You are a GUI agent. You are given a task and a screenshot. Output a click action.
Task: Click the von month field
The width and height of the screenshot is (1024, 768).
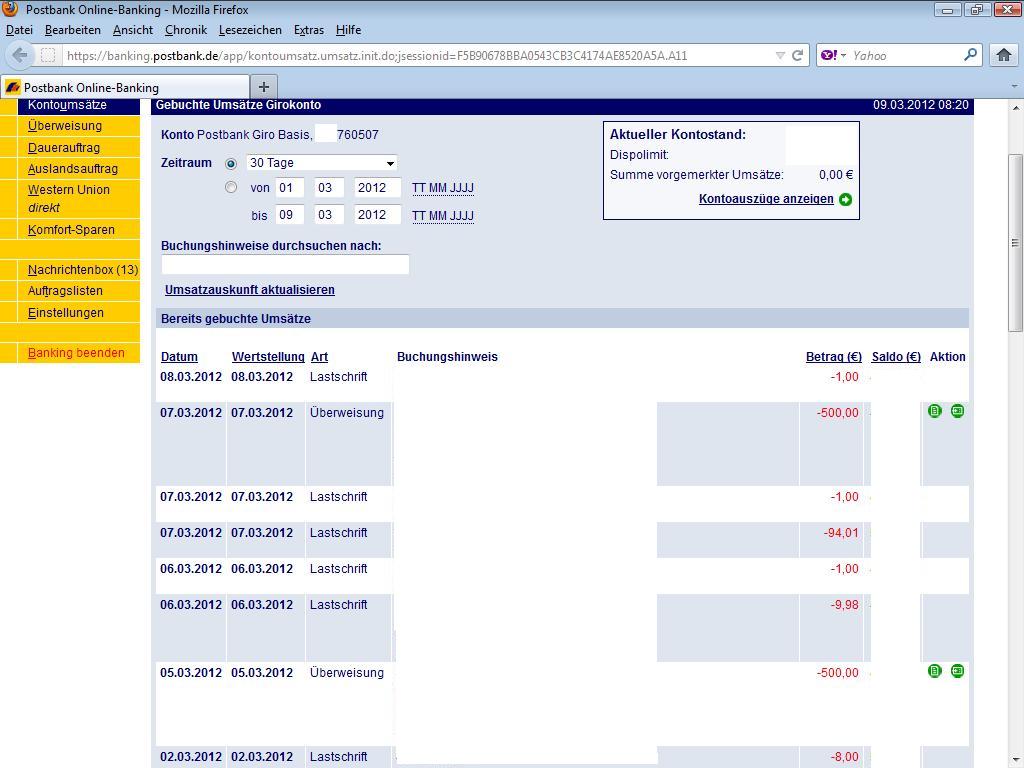(x=328, y=187)
